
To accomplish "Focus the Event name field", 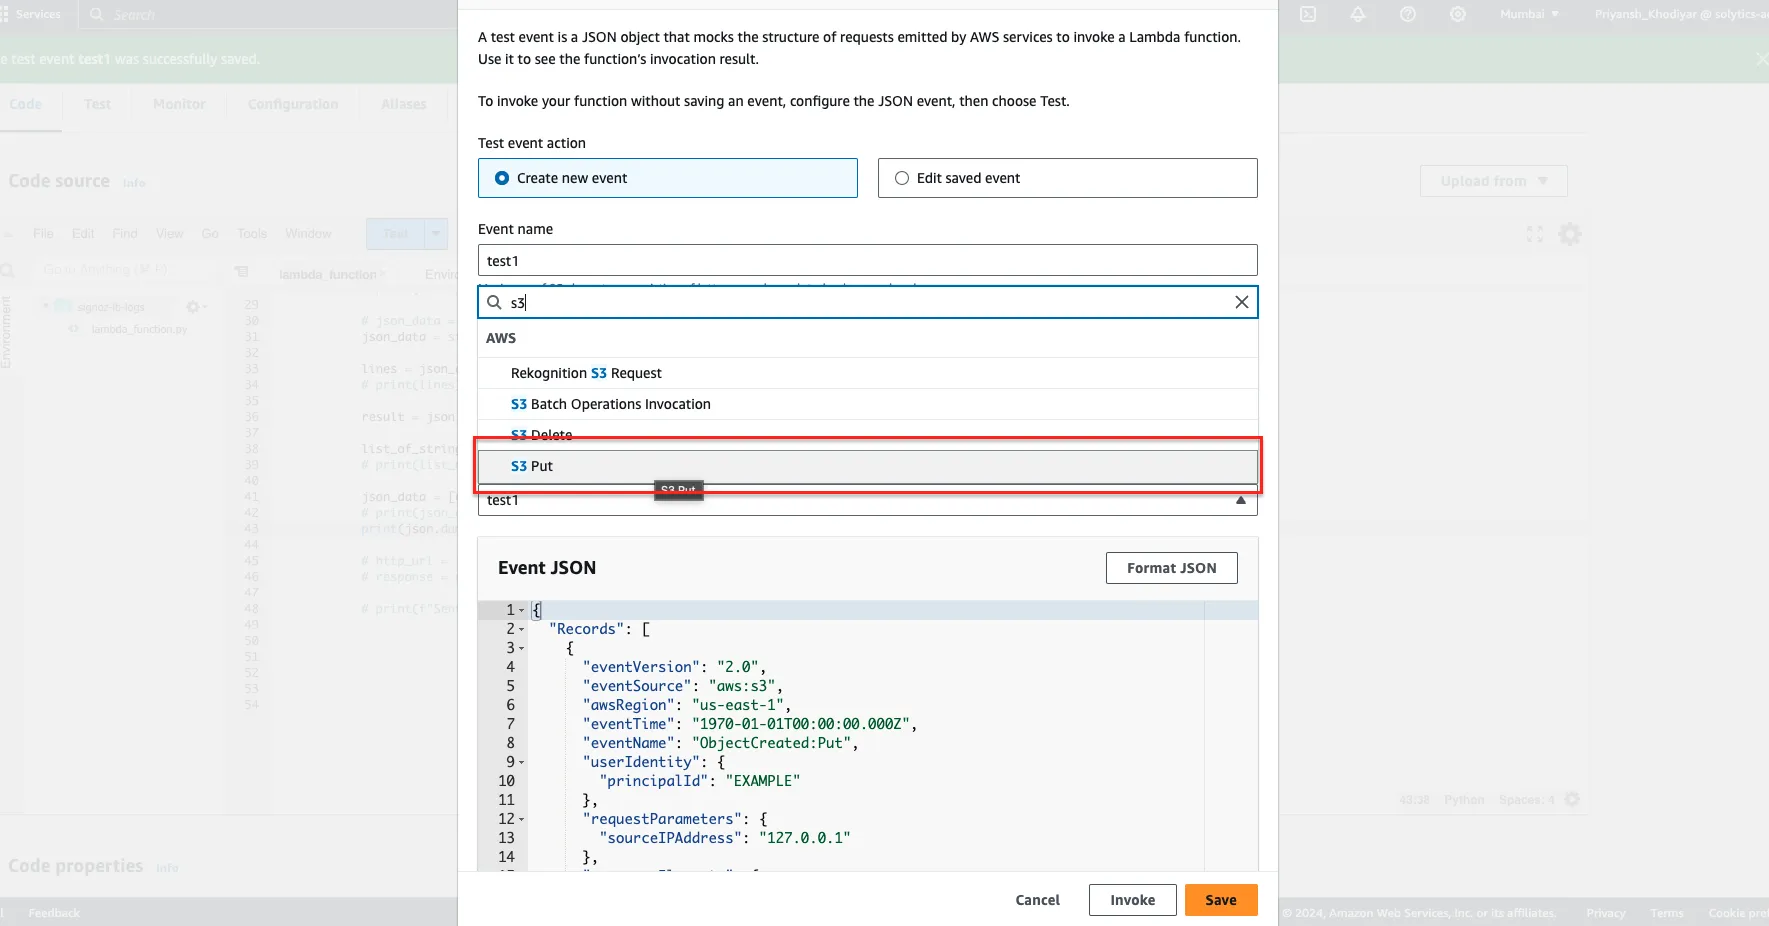I will [x=868, y=260].
